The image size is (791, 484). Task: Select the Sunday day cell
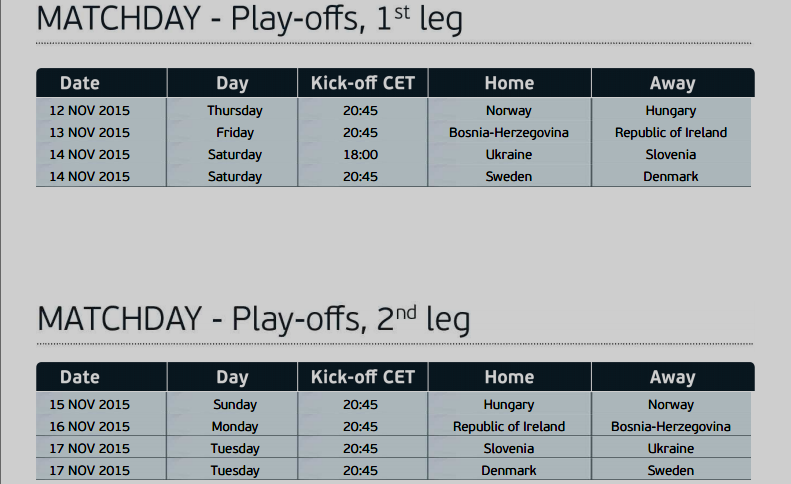[235, 405]
